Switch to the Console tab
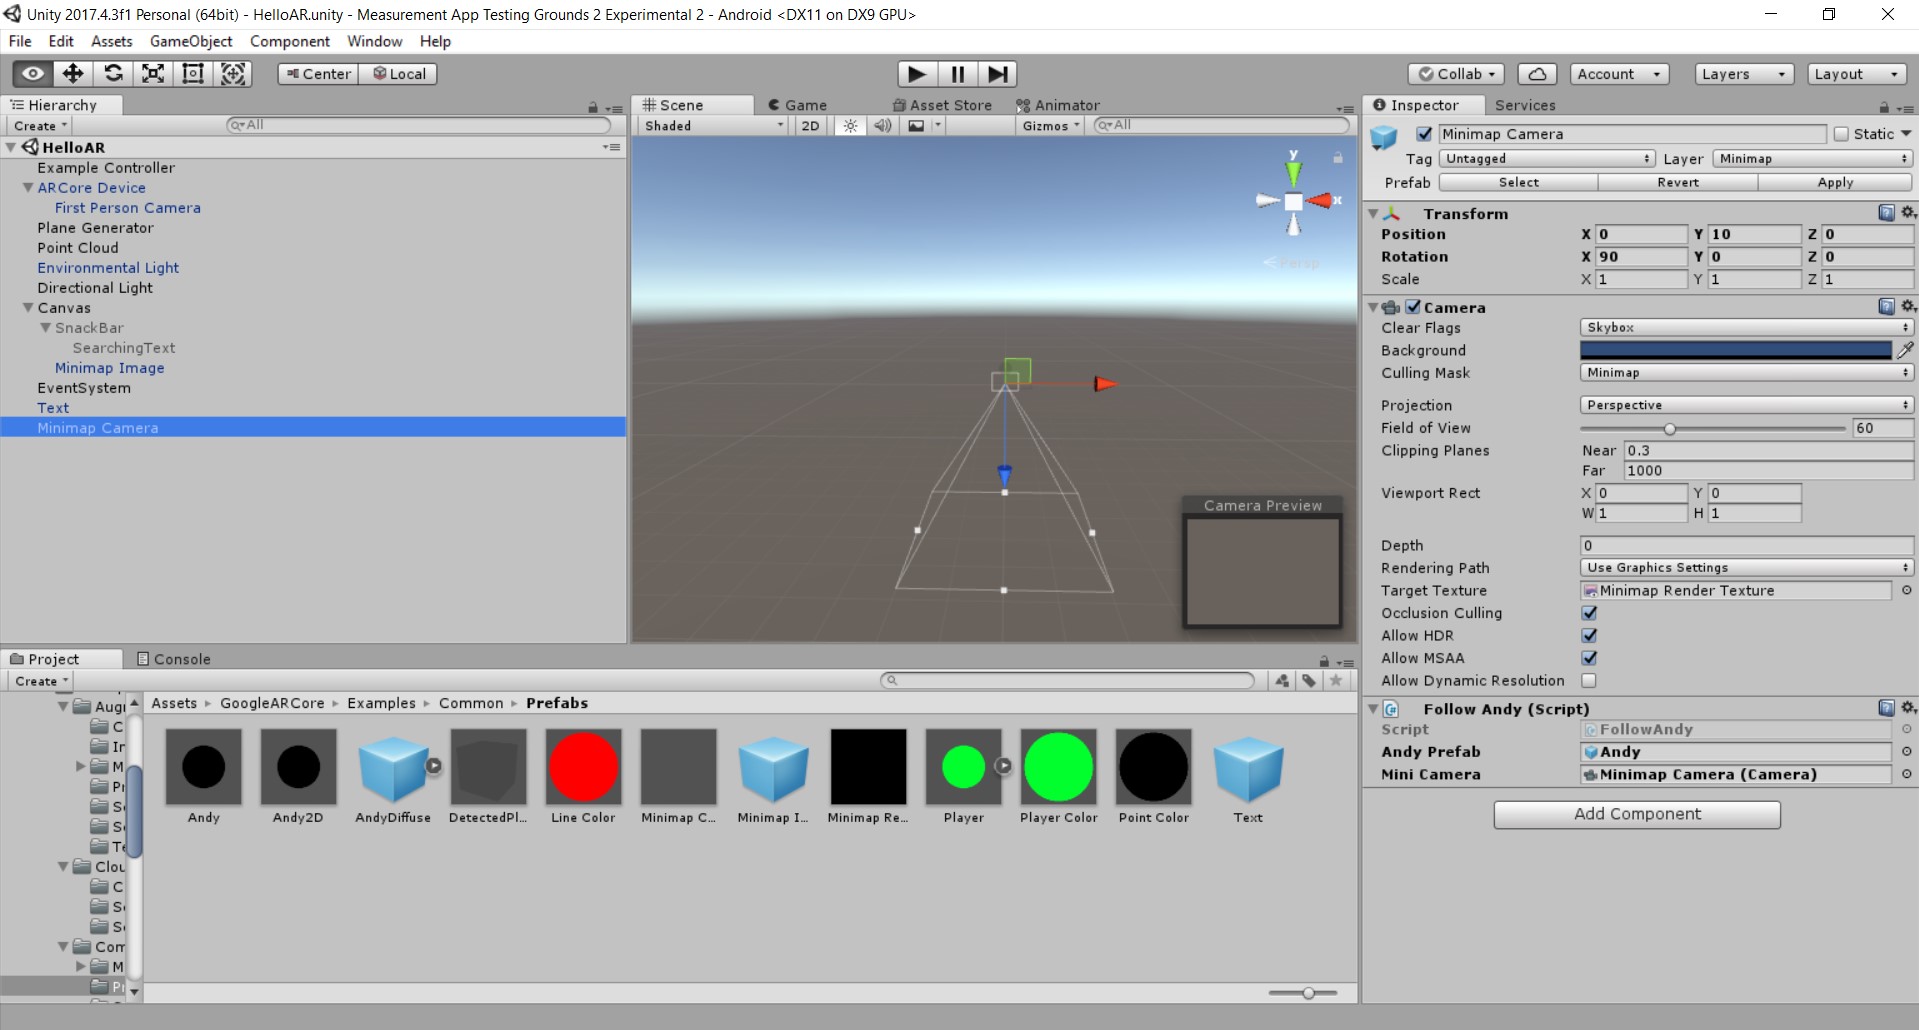1919x1030 pixels. click(174, 659)
